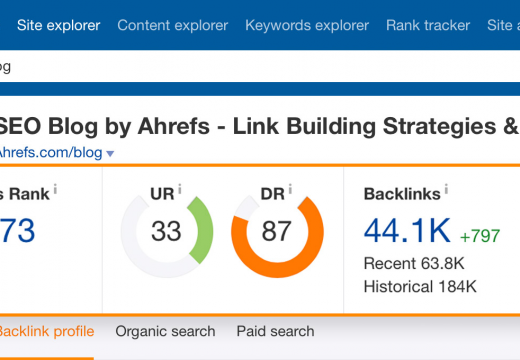Click the URL search input field
520x360 pixels.
[260, 66]
